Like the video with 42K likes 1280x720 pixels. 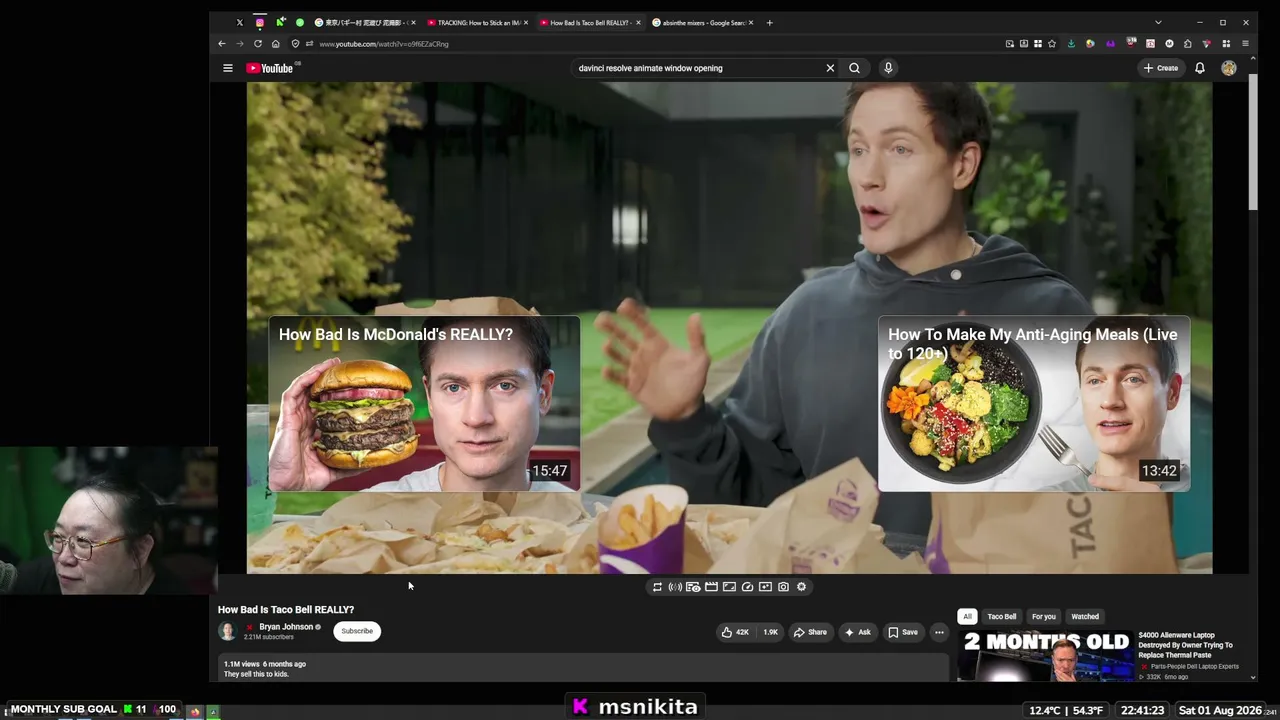pyautogui.click(x=736, y=632)
